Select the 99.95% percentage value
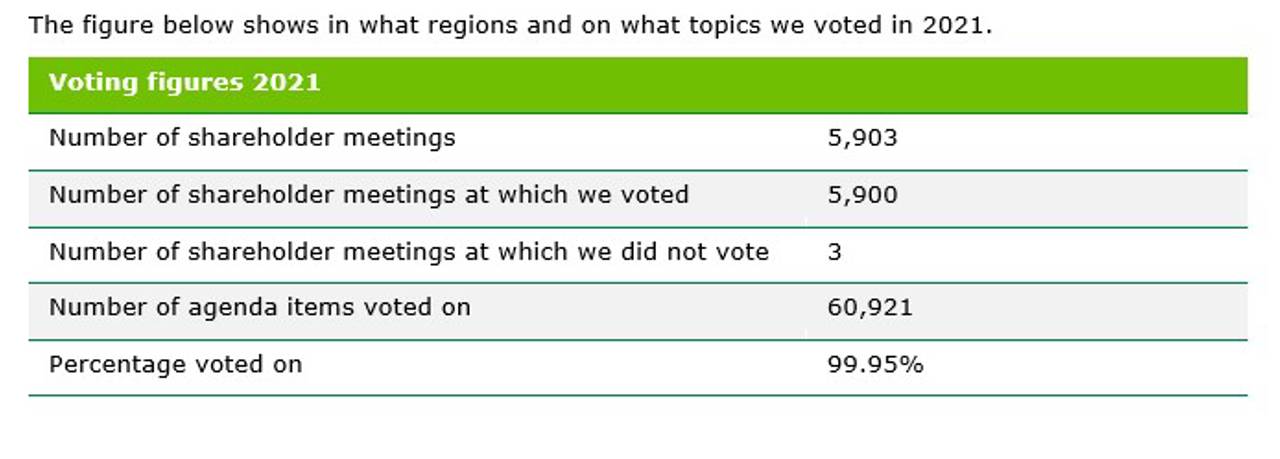 875,365
